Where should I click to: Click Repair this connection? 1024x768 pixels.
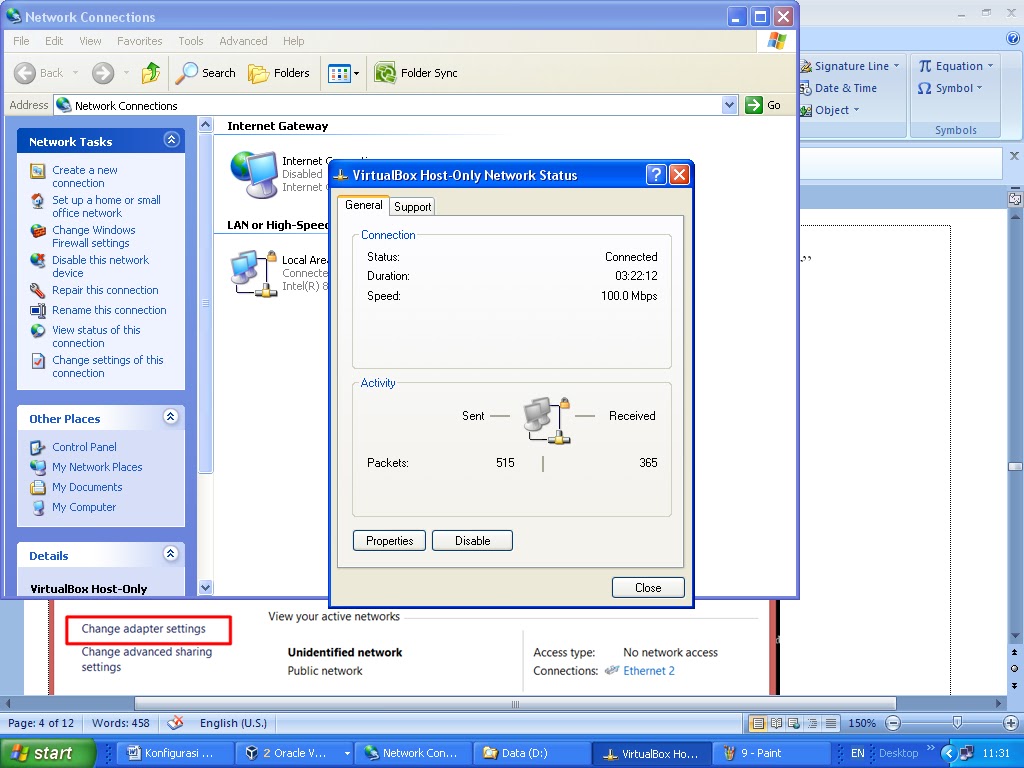[105, 290]
